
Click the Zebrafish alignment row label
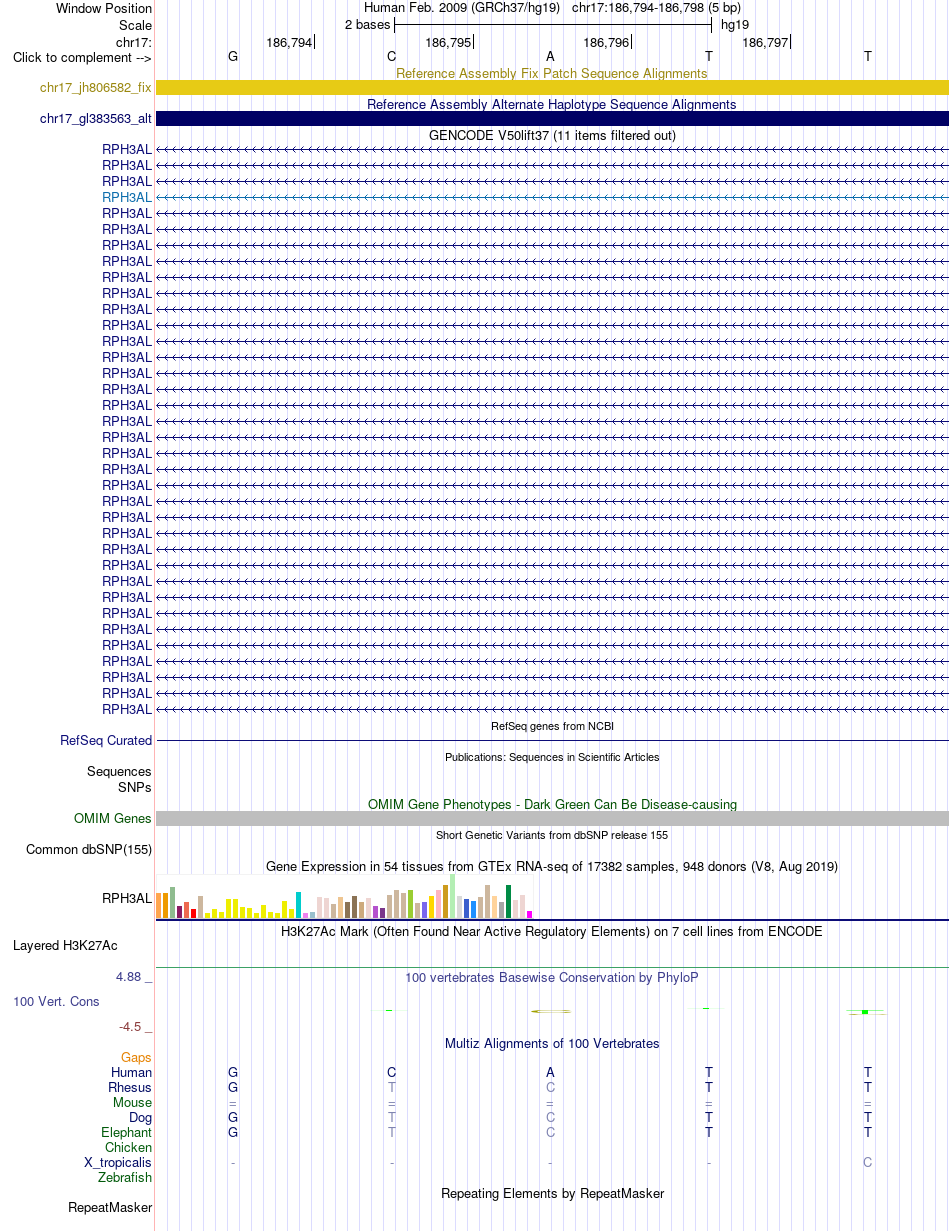pyautogui.click(x=125, y=1178)
